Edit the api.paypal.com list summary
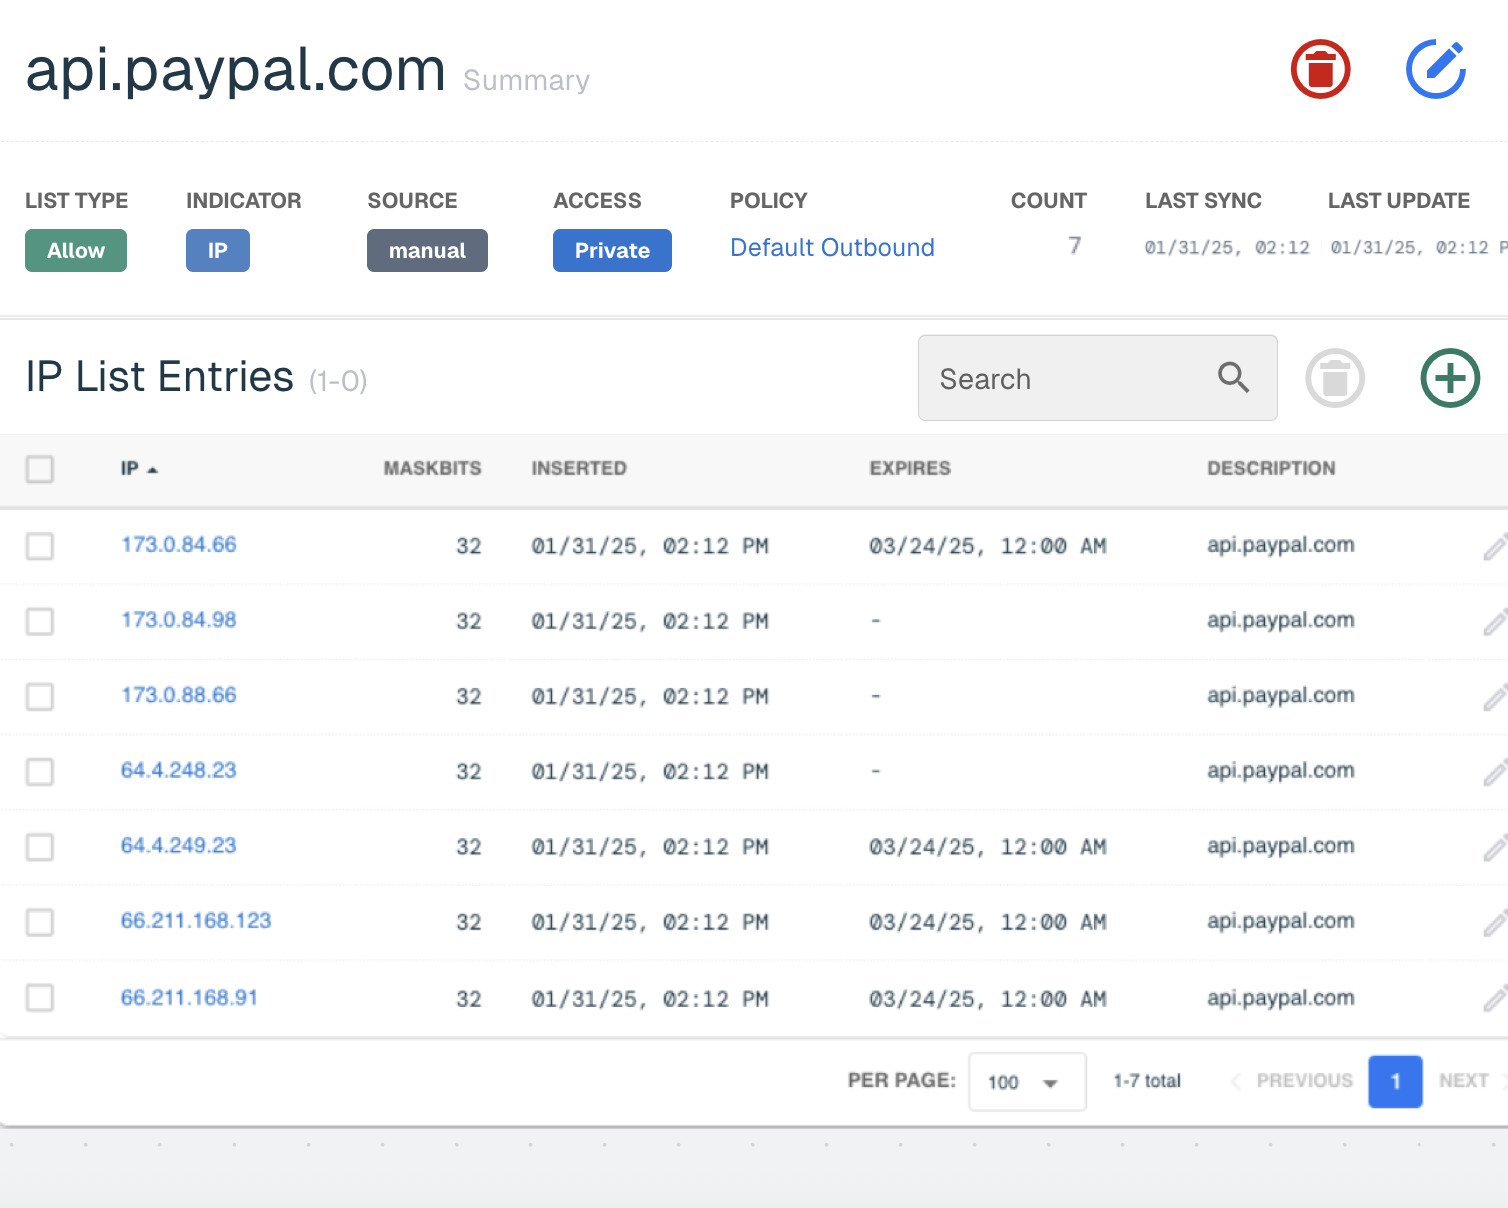Image resolution: width=1508 pixels, height=1208 pixels. [x=1436, y=69]
